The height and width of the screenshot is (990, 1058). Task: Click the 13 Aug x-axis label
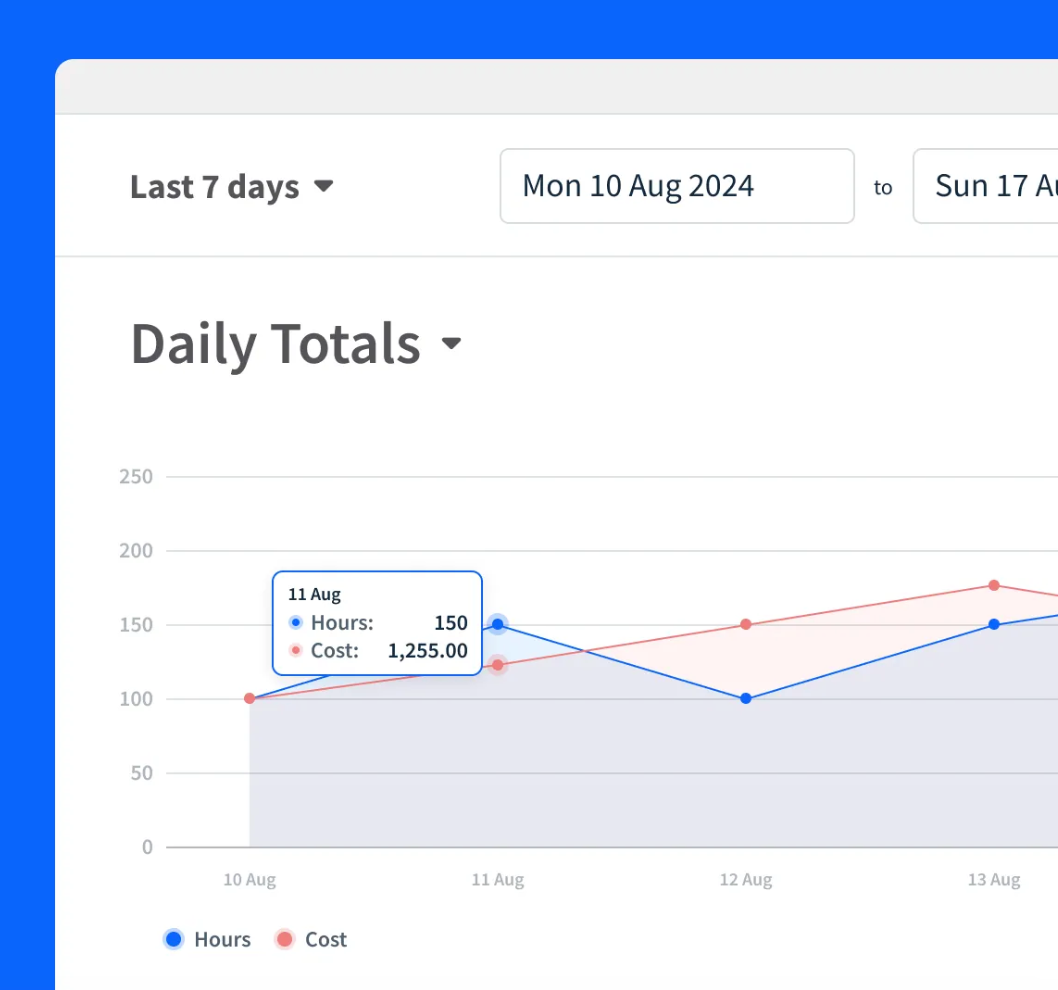[994, 880]
